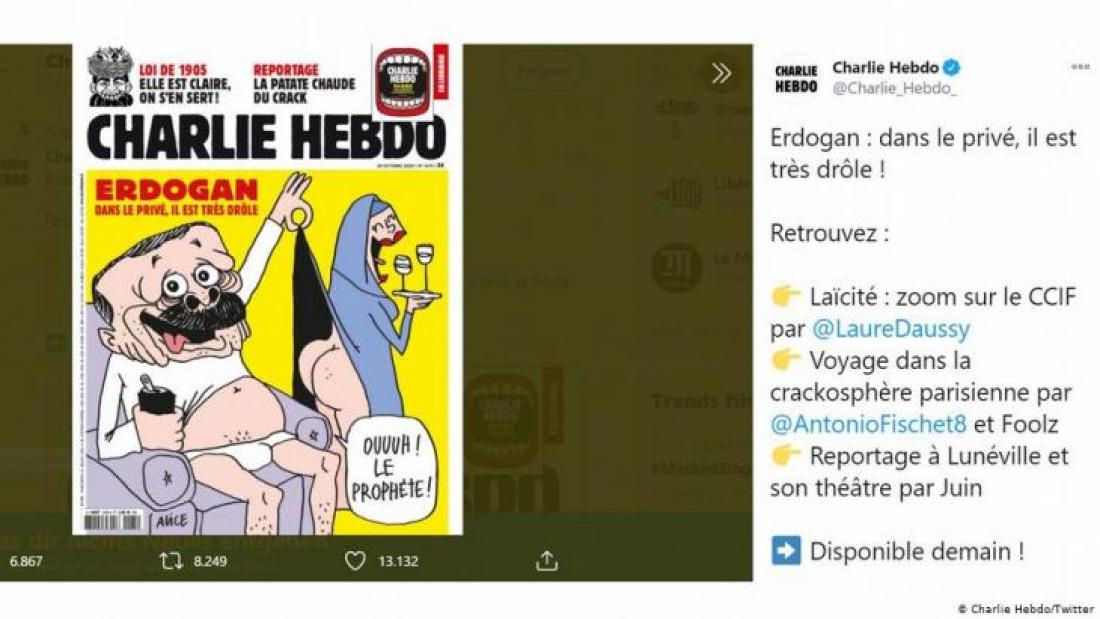The height and width of the screenshot is (619, 1100).
Task: Click the retweet count 8.249
Action: click(x=210, y=561)
